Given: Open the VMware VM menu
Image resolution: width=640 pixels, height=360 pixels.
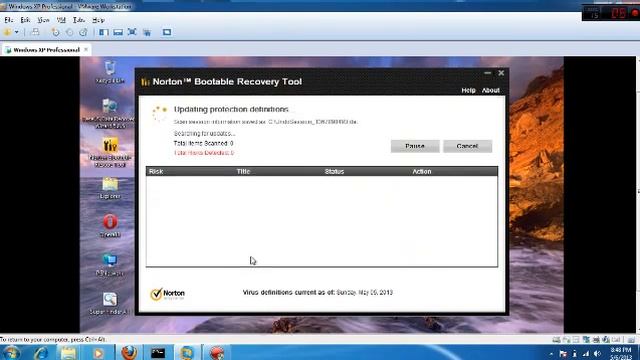Looking at the screenshot, I should (61, 20).
